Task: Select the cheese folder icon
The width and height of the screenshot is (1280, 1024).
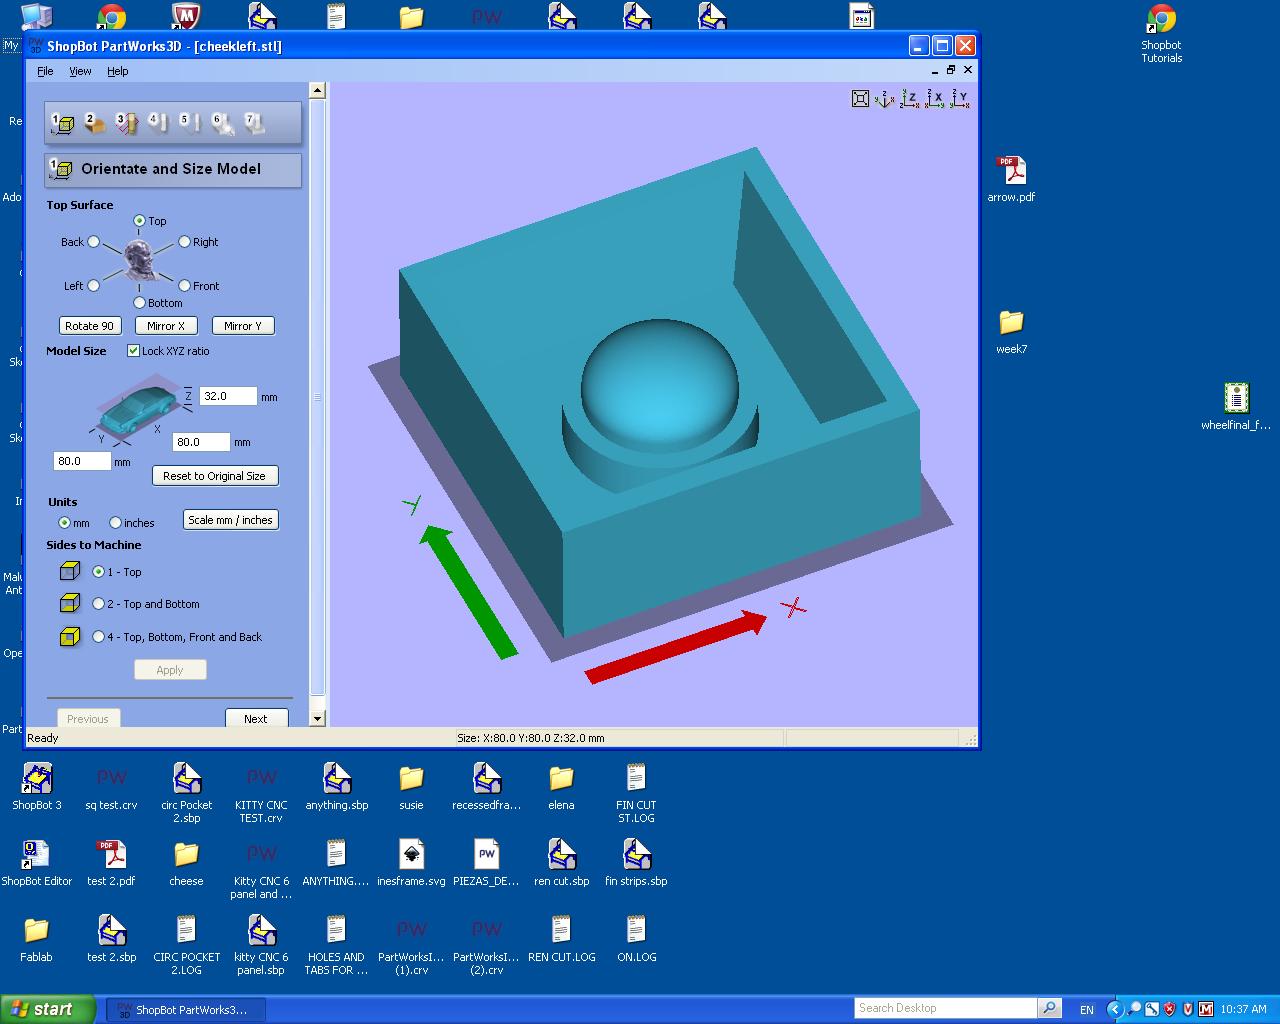Action: [186, 863]
